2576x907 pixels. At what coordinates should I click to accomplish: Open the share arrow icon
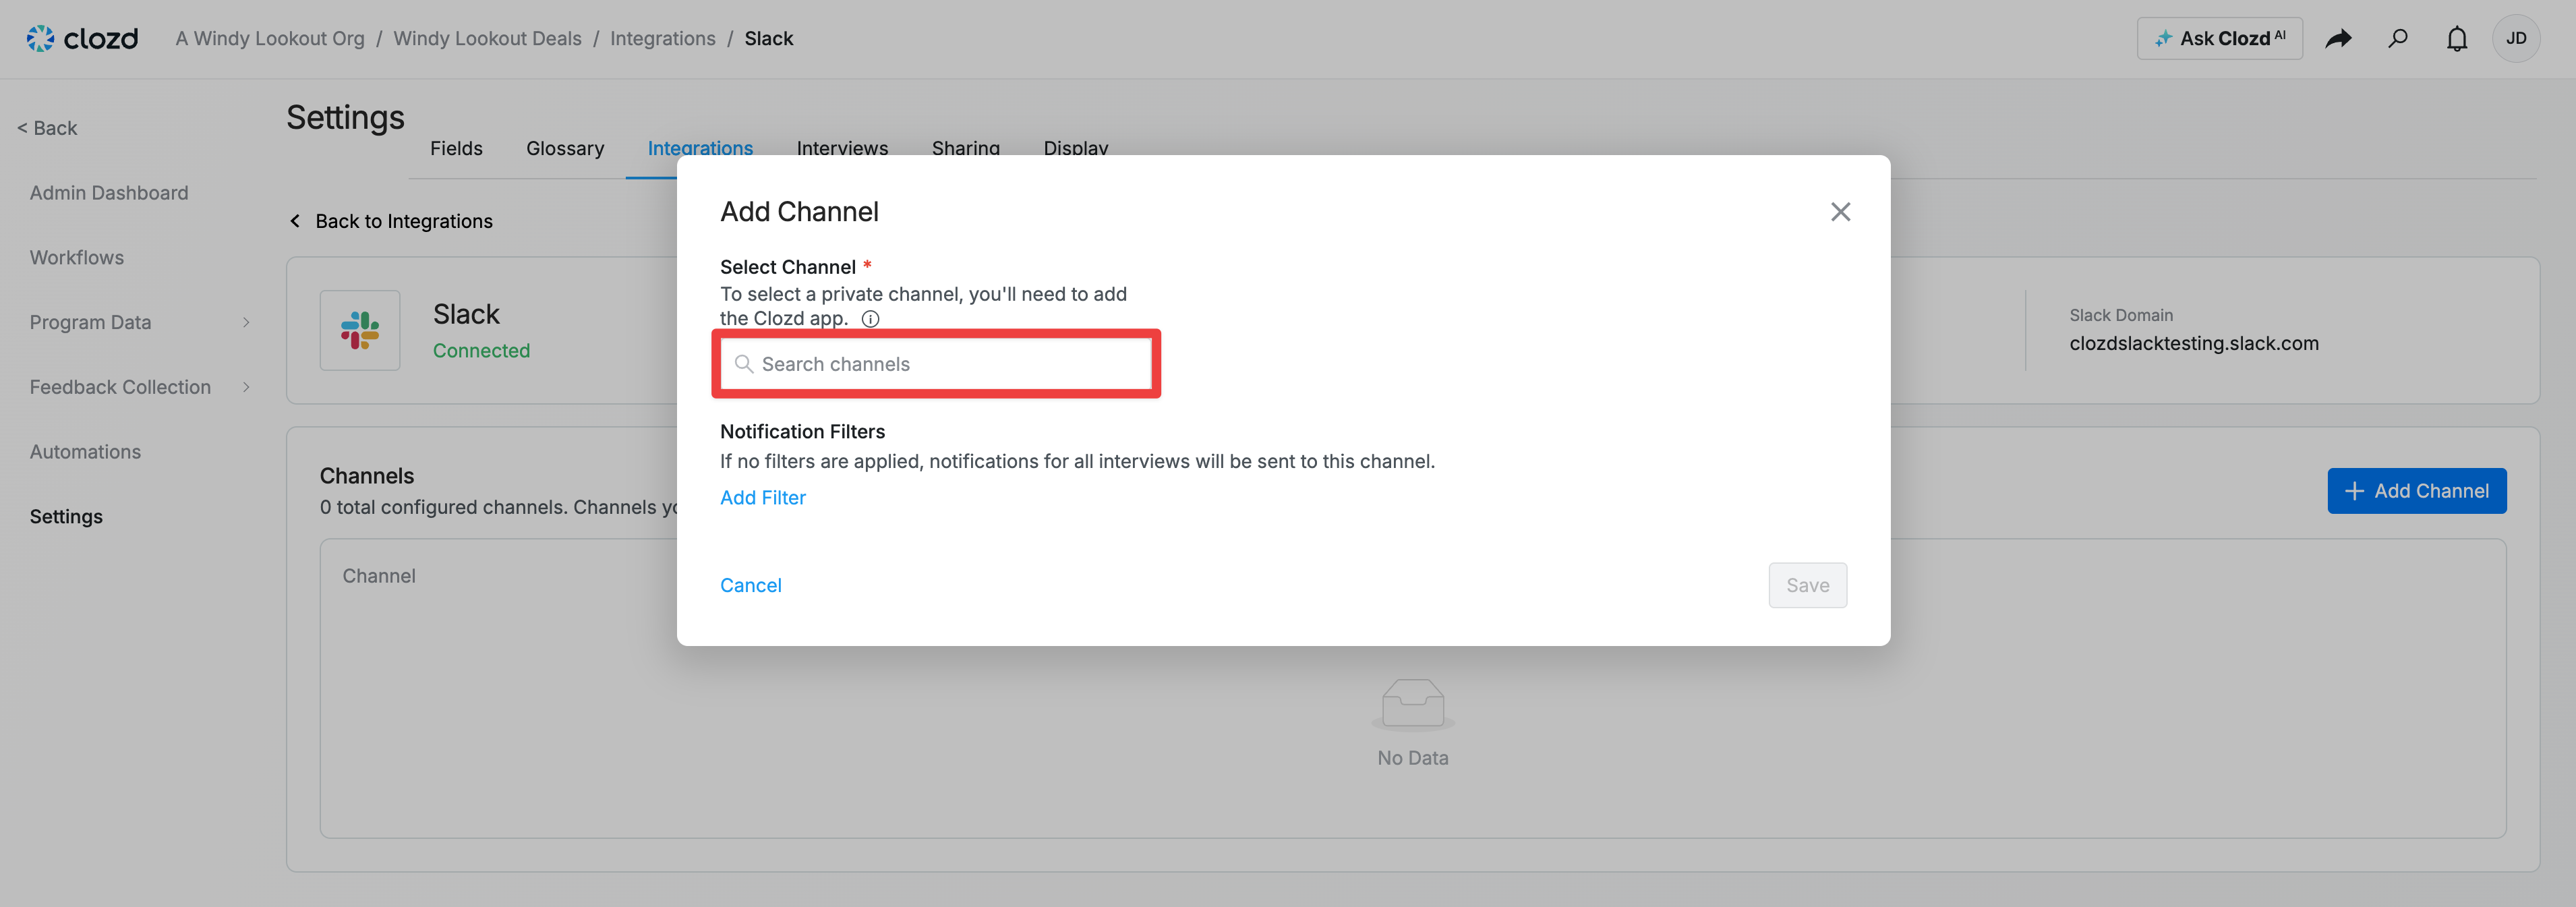click(2338, 38)
